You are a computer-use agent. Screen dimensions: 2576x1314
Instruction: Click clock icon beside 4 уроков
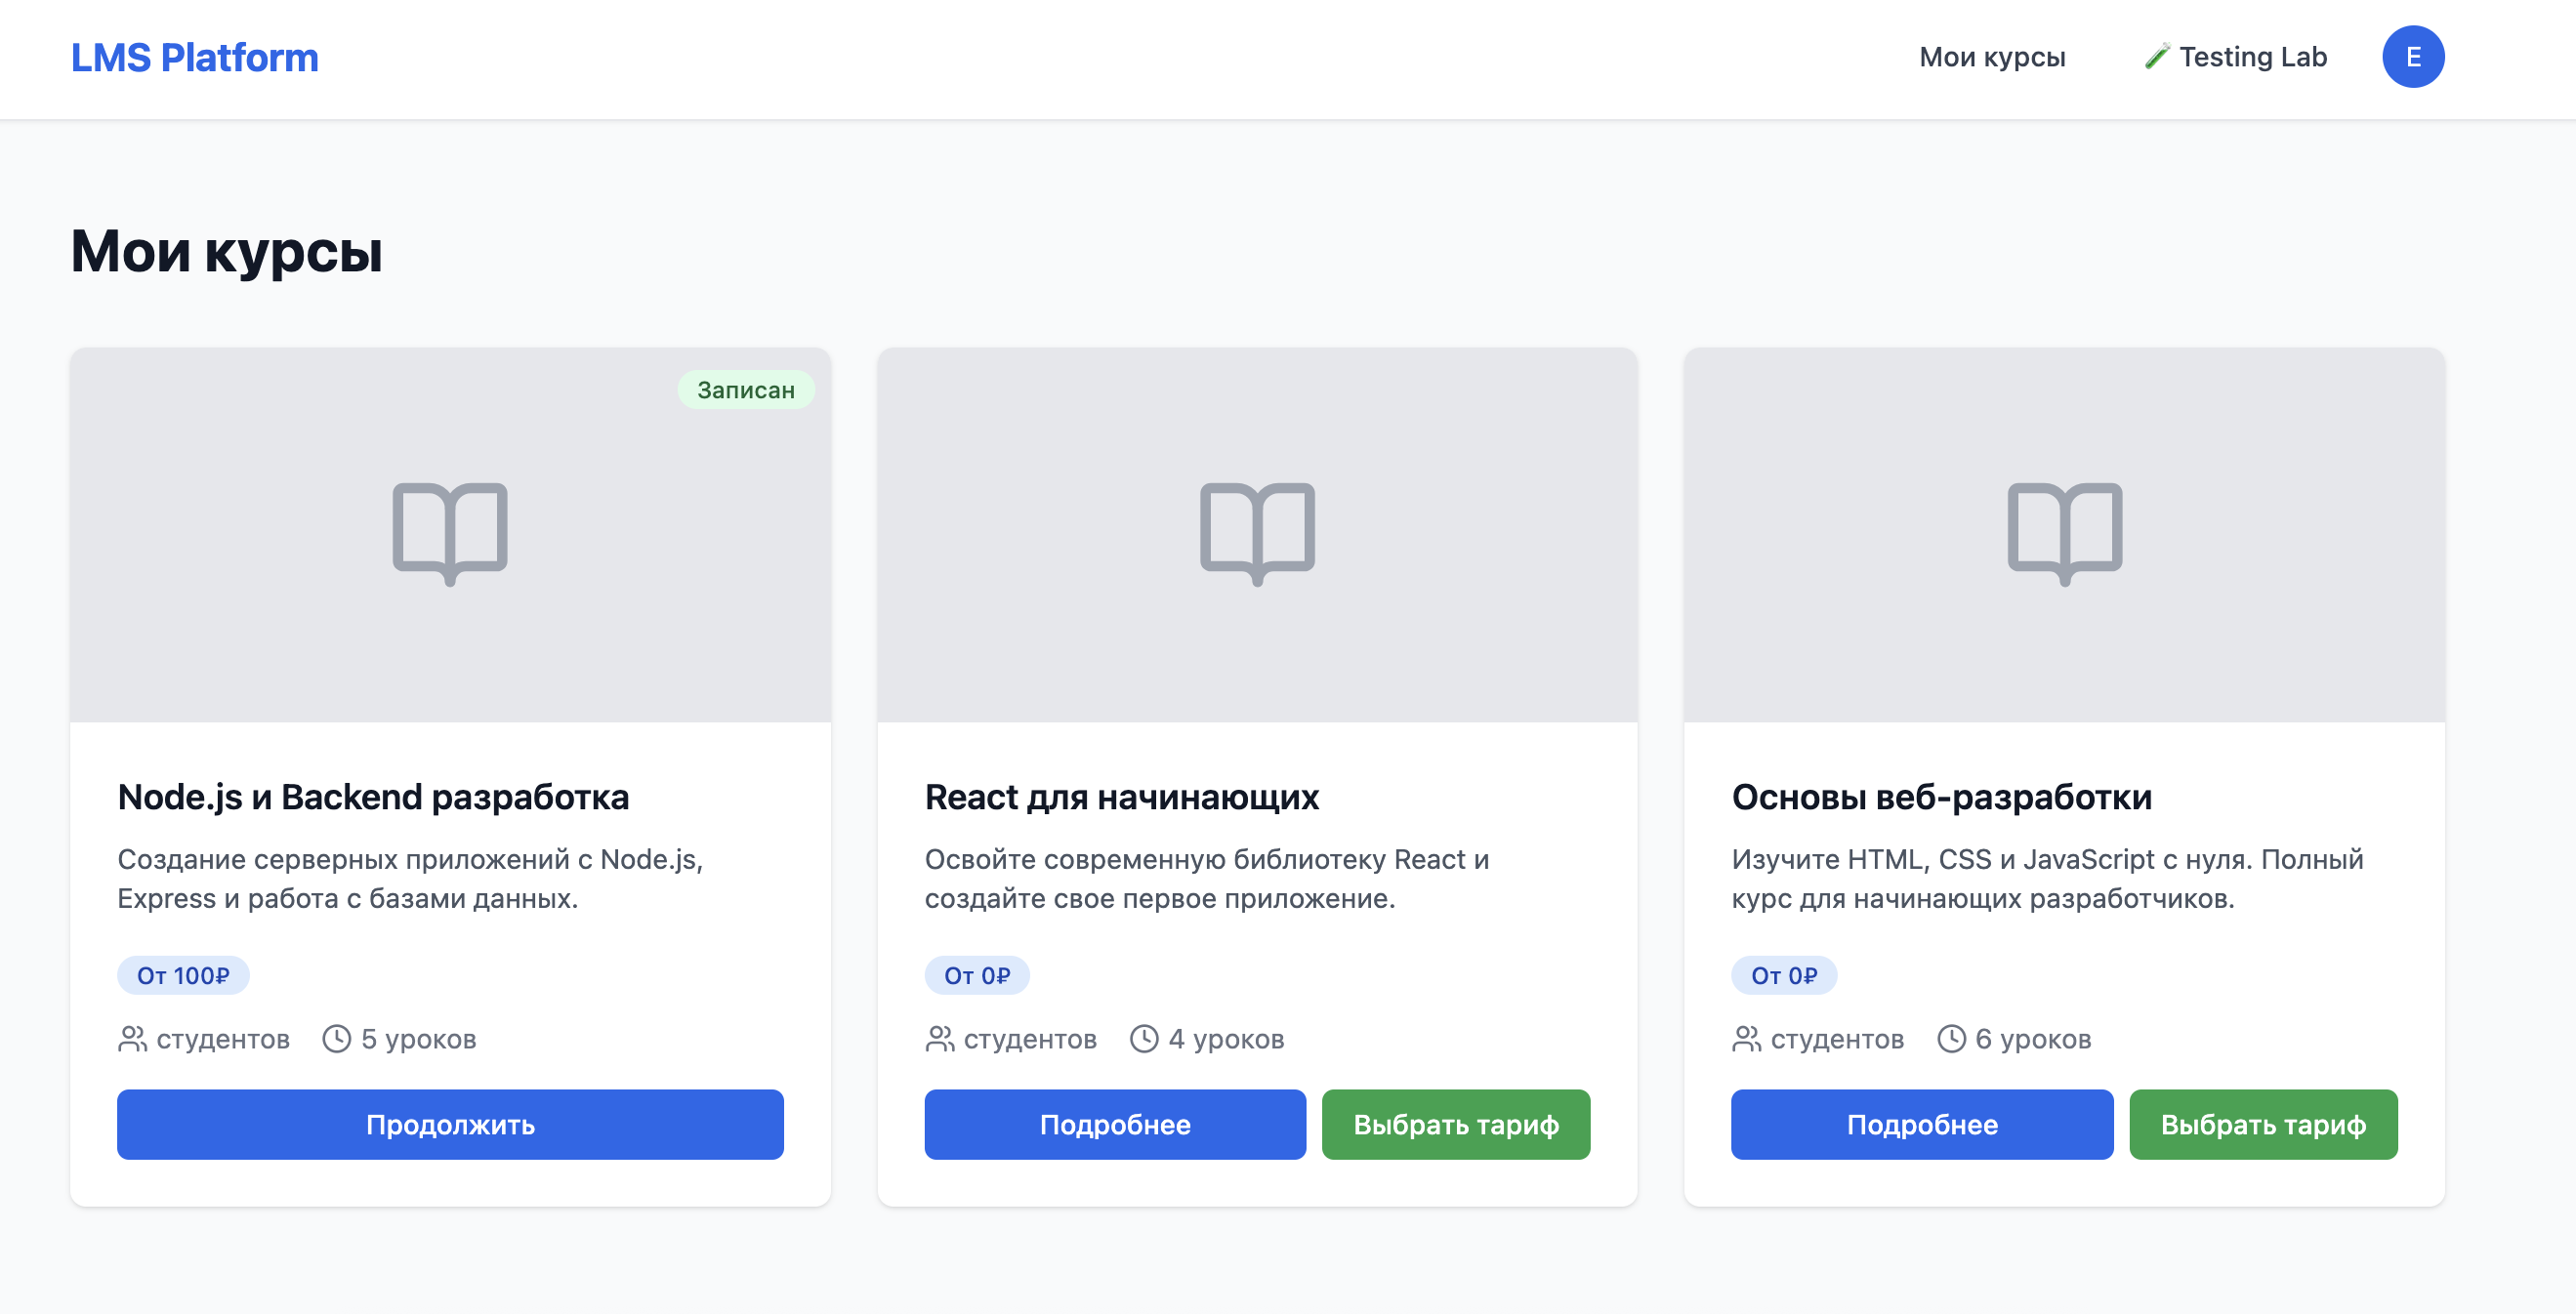click(x=1144, y=1039)
